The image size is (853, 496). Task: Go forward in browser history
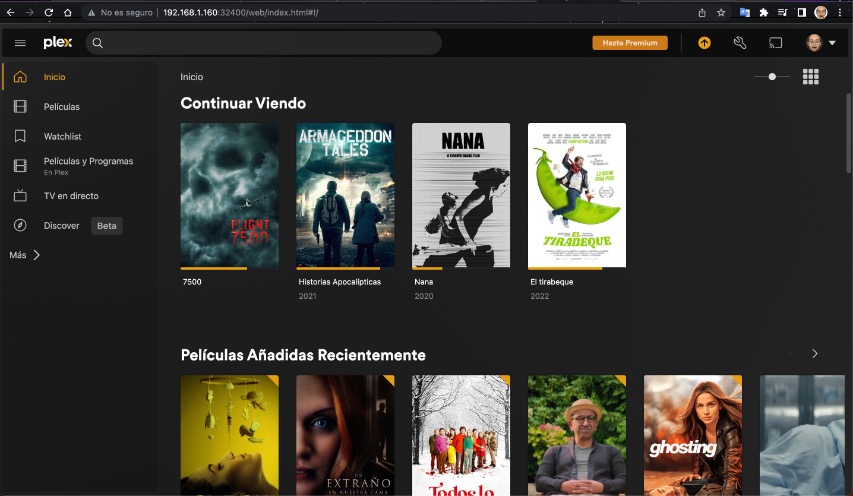tap(29, 12)
